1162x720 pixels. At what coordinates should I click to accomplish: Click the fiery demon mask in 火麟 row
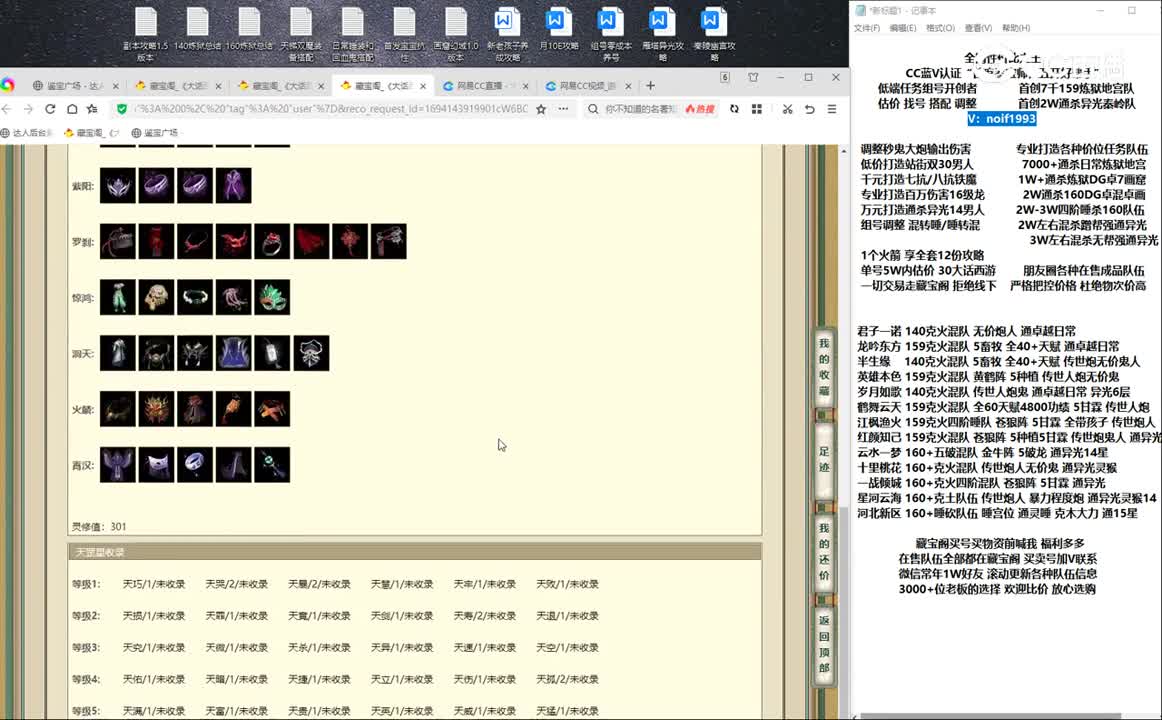click(156, 409)
